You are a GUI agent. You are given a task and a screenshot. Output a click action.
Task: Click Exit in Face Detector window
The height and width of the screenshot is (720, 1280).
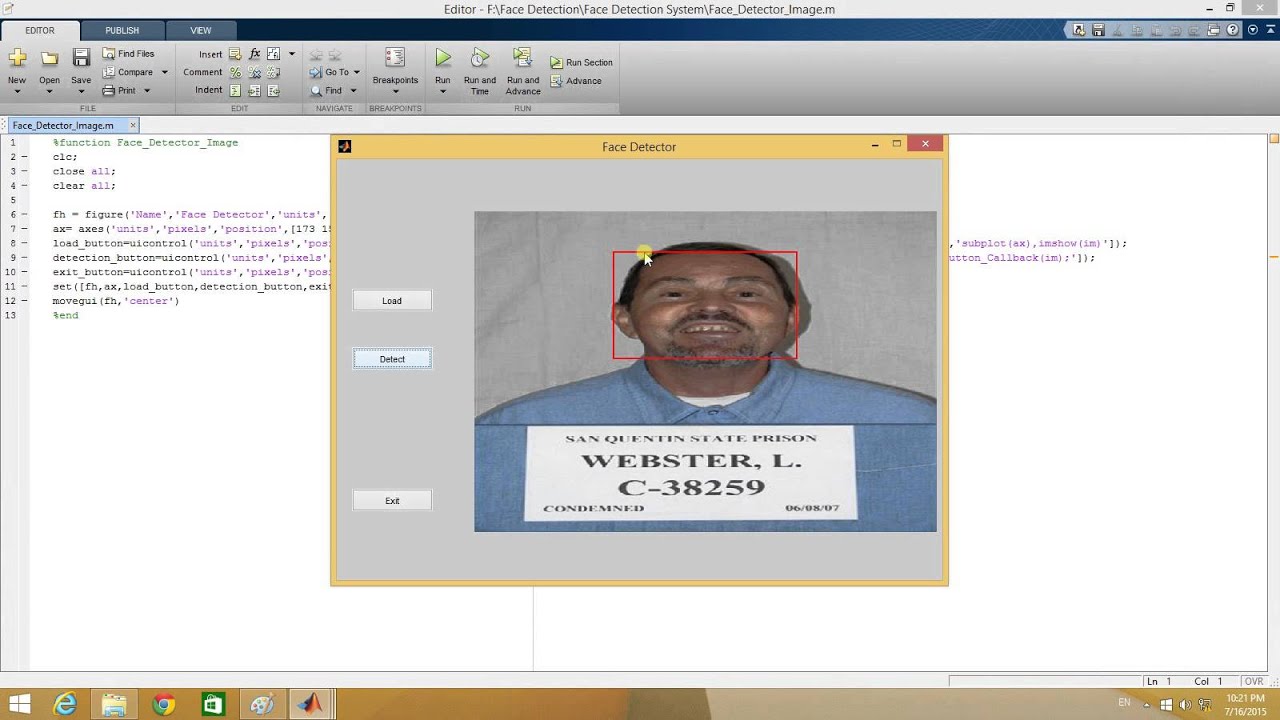coord(392,500)
